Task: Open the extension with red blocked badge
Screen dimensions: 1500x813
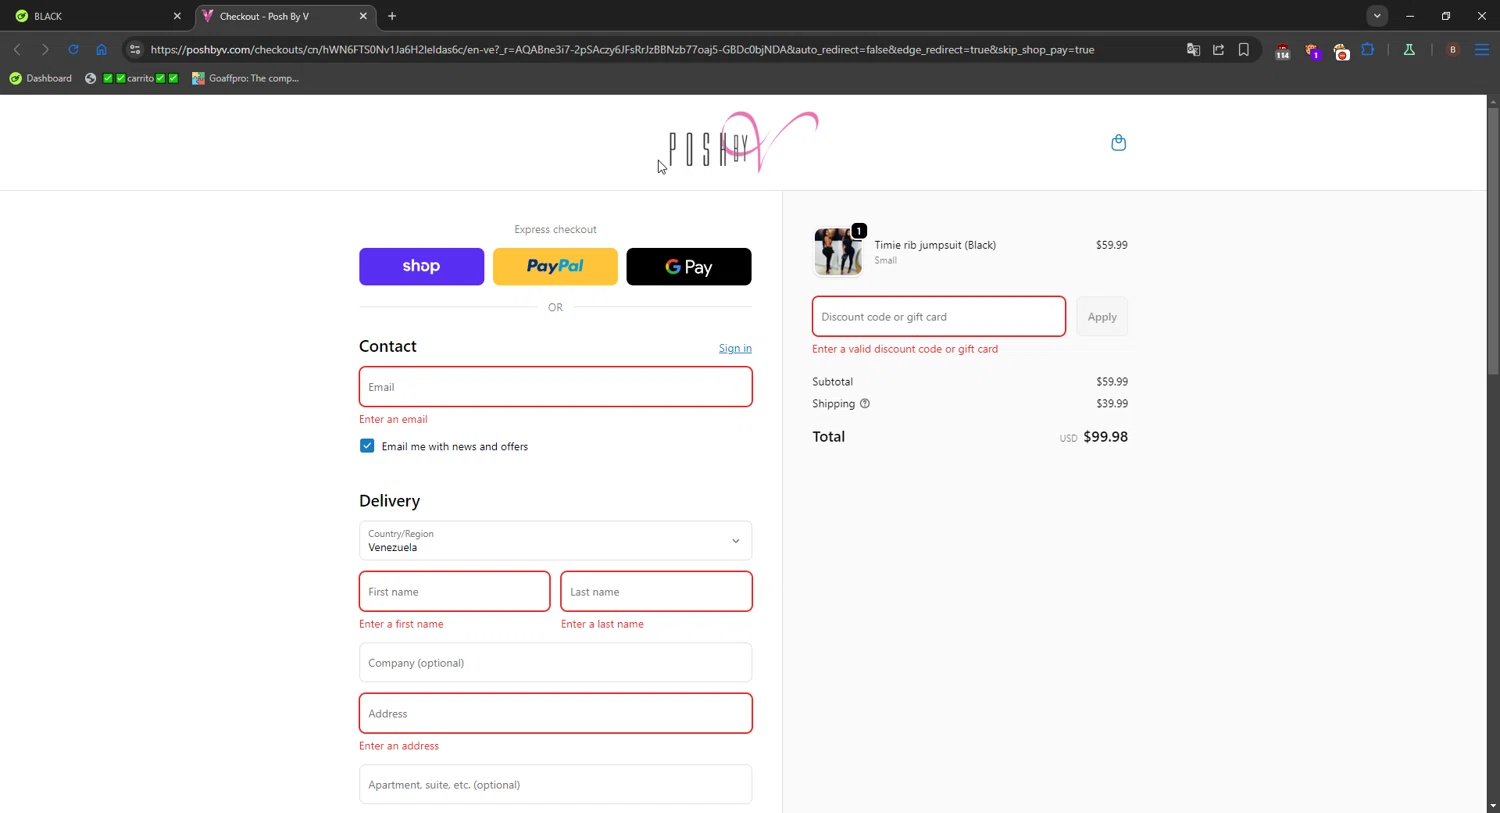Action: pyautogui.click(x=1341, y=50)
